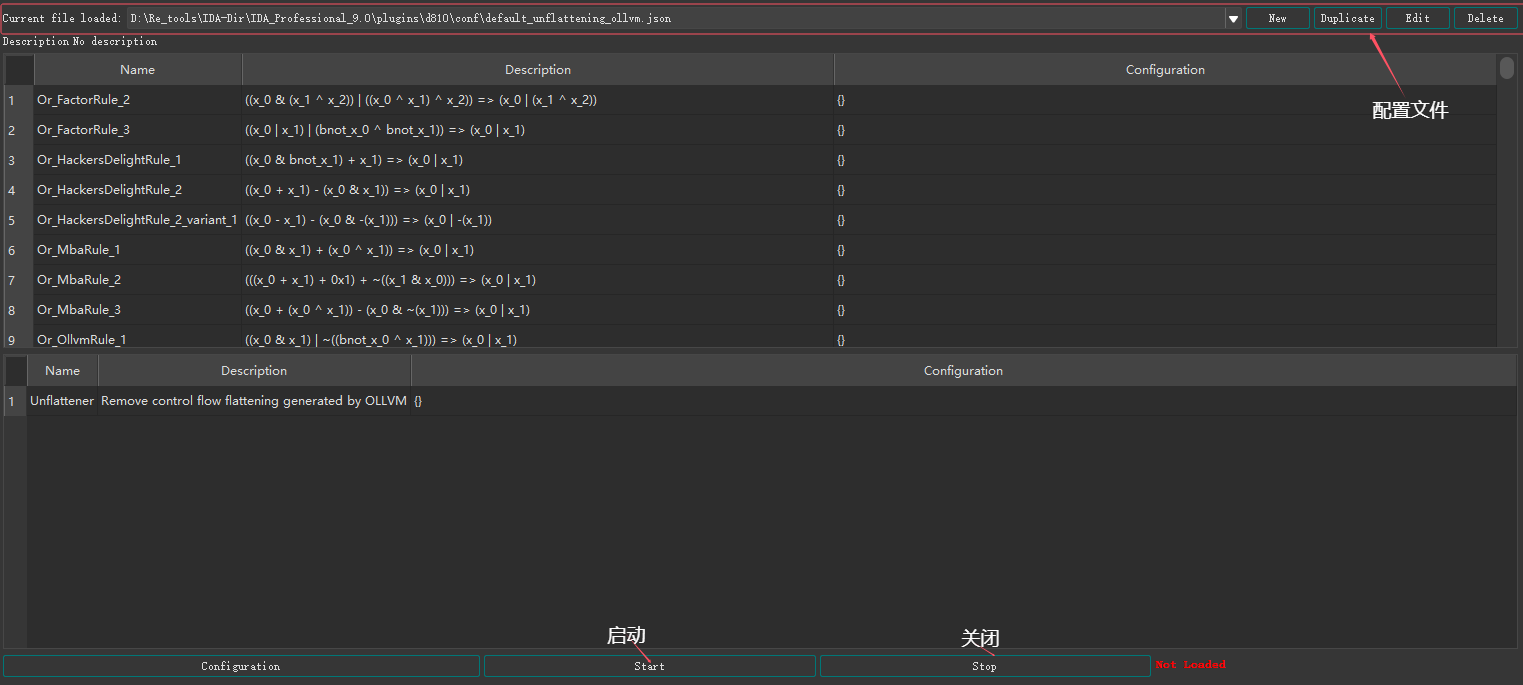
Task: Select the Unflattener rule in lower table
Action: pos(62,401)
